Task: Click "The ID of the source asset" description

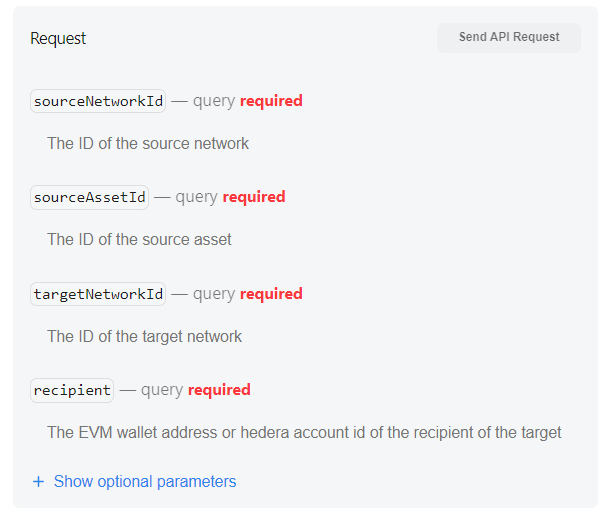Action: (139, 240)
